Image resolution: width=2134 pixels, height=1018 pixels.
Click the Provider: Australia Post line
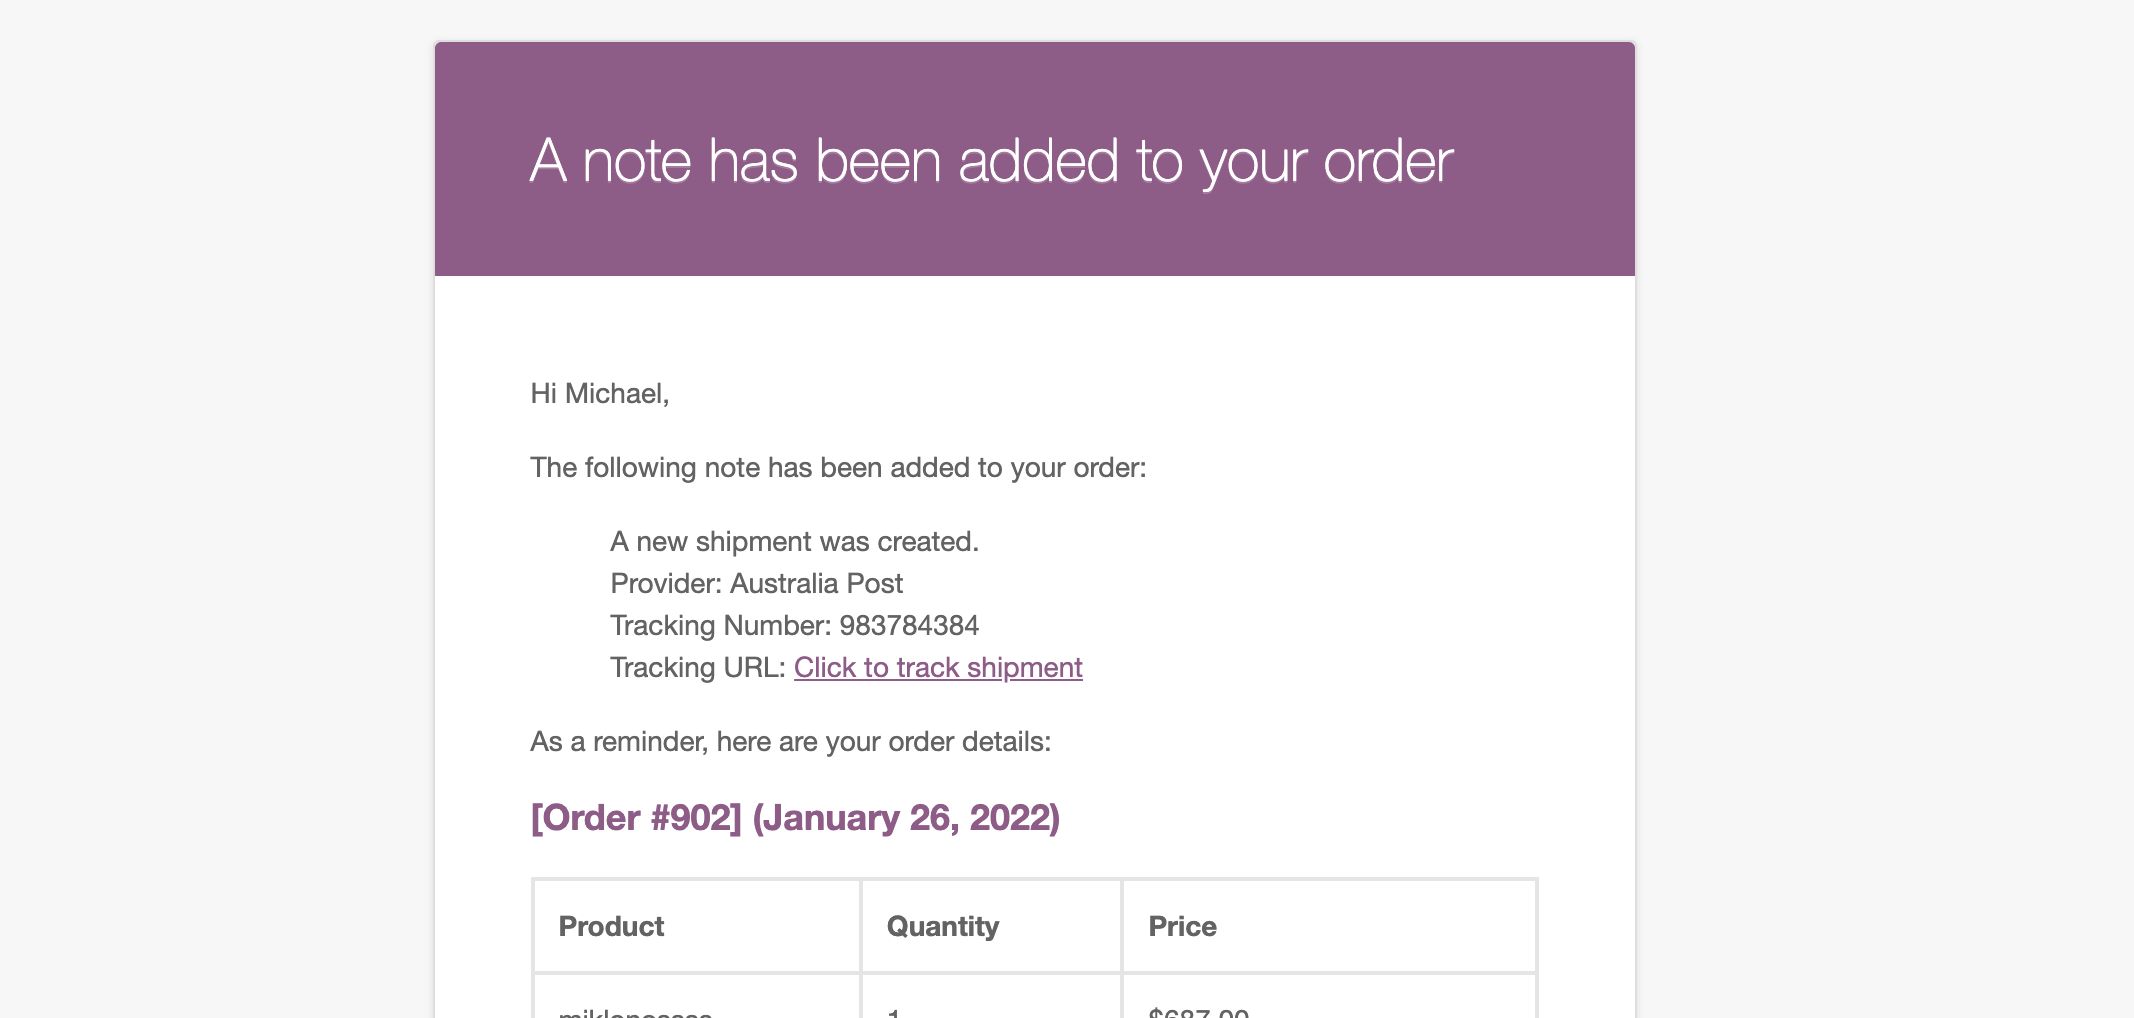[x=756, y=583]
